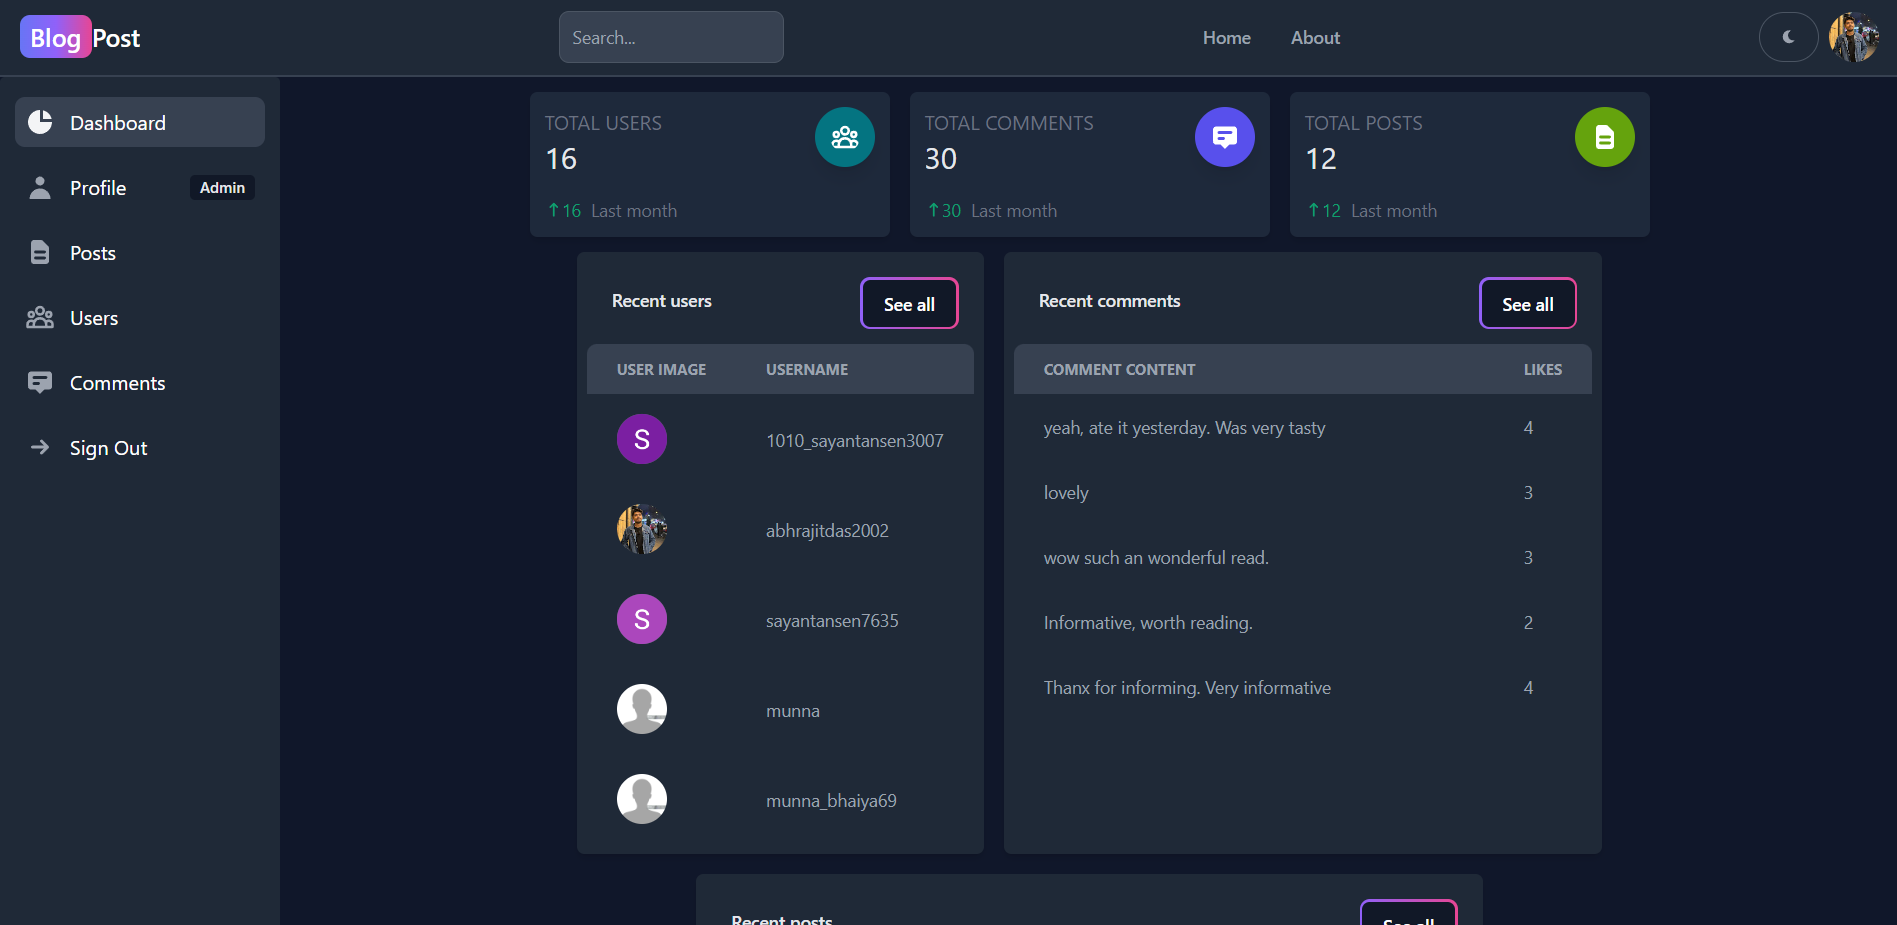The width and height of the screenshot is (1897, 925).
Task: Click the Sign Out arrow icon
Action: pyautogui.click(x=40, y=448)
